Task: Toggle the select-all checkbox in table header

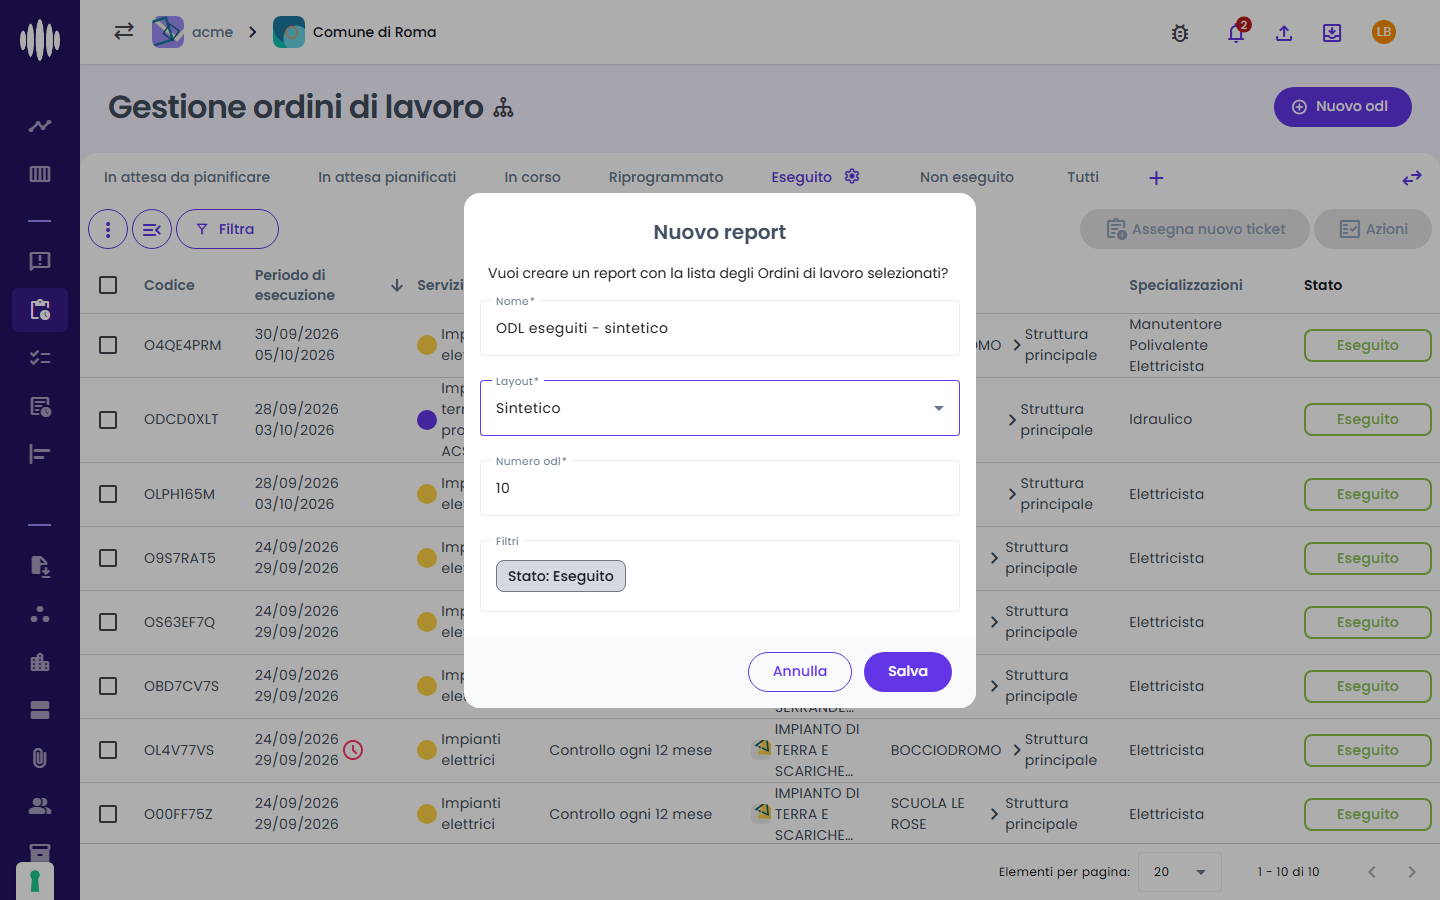Action: click(x=108, y=285)
